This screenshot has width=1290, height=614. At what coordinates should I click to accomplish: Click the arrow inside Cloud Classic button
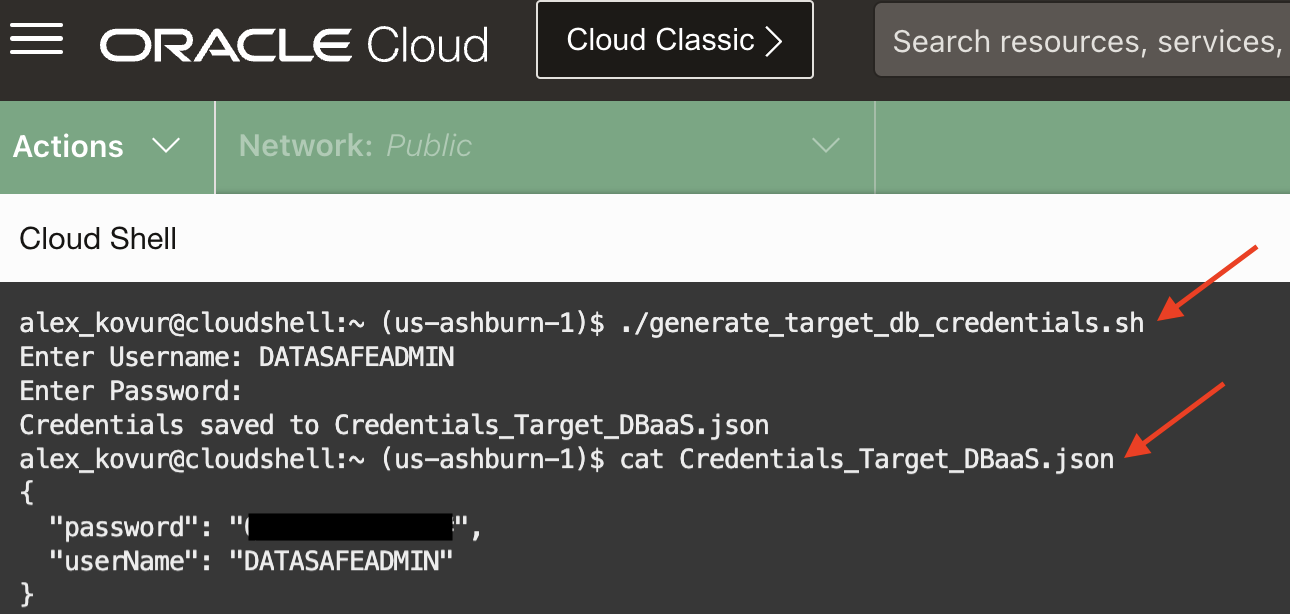pos(773,41)
